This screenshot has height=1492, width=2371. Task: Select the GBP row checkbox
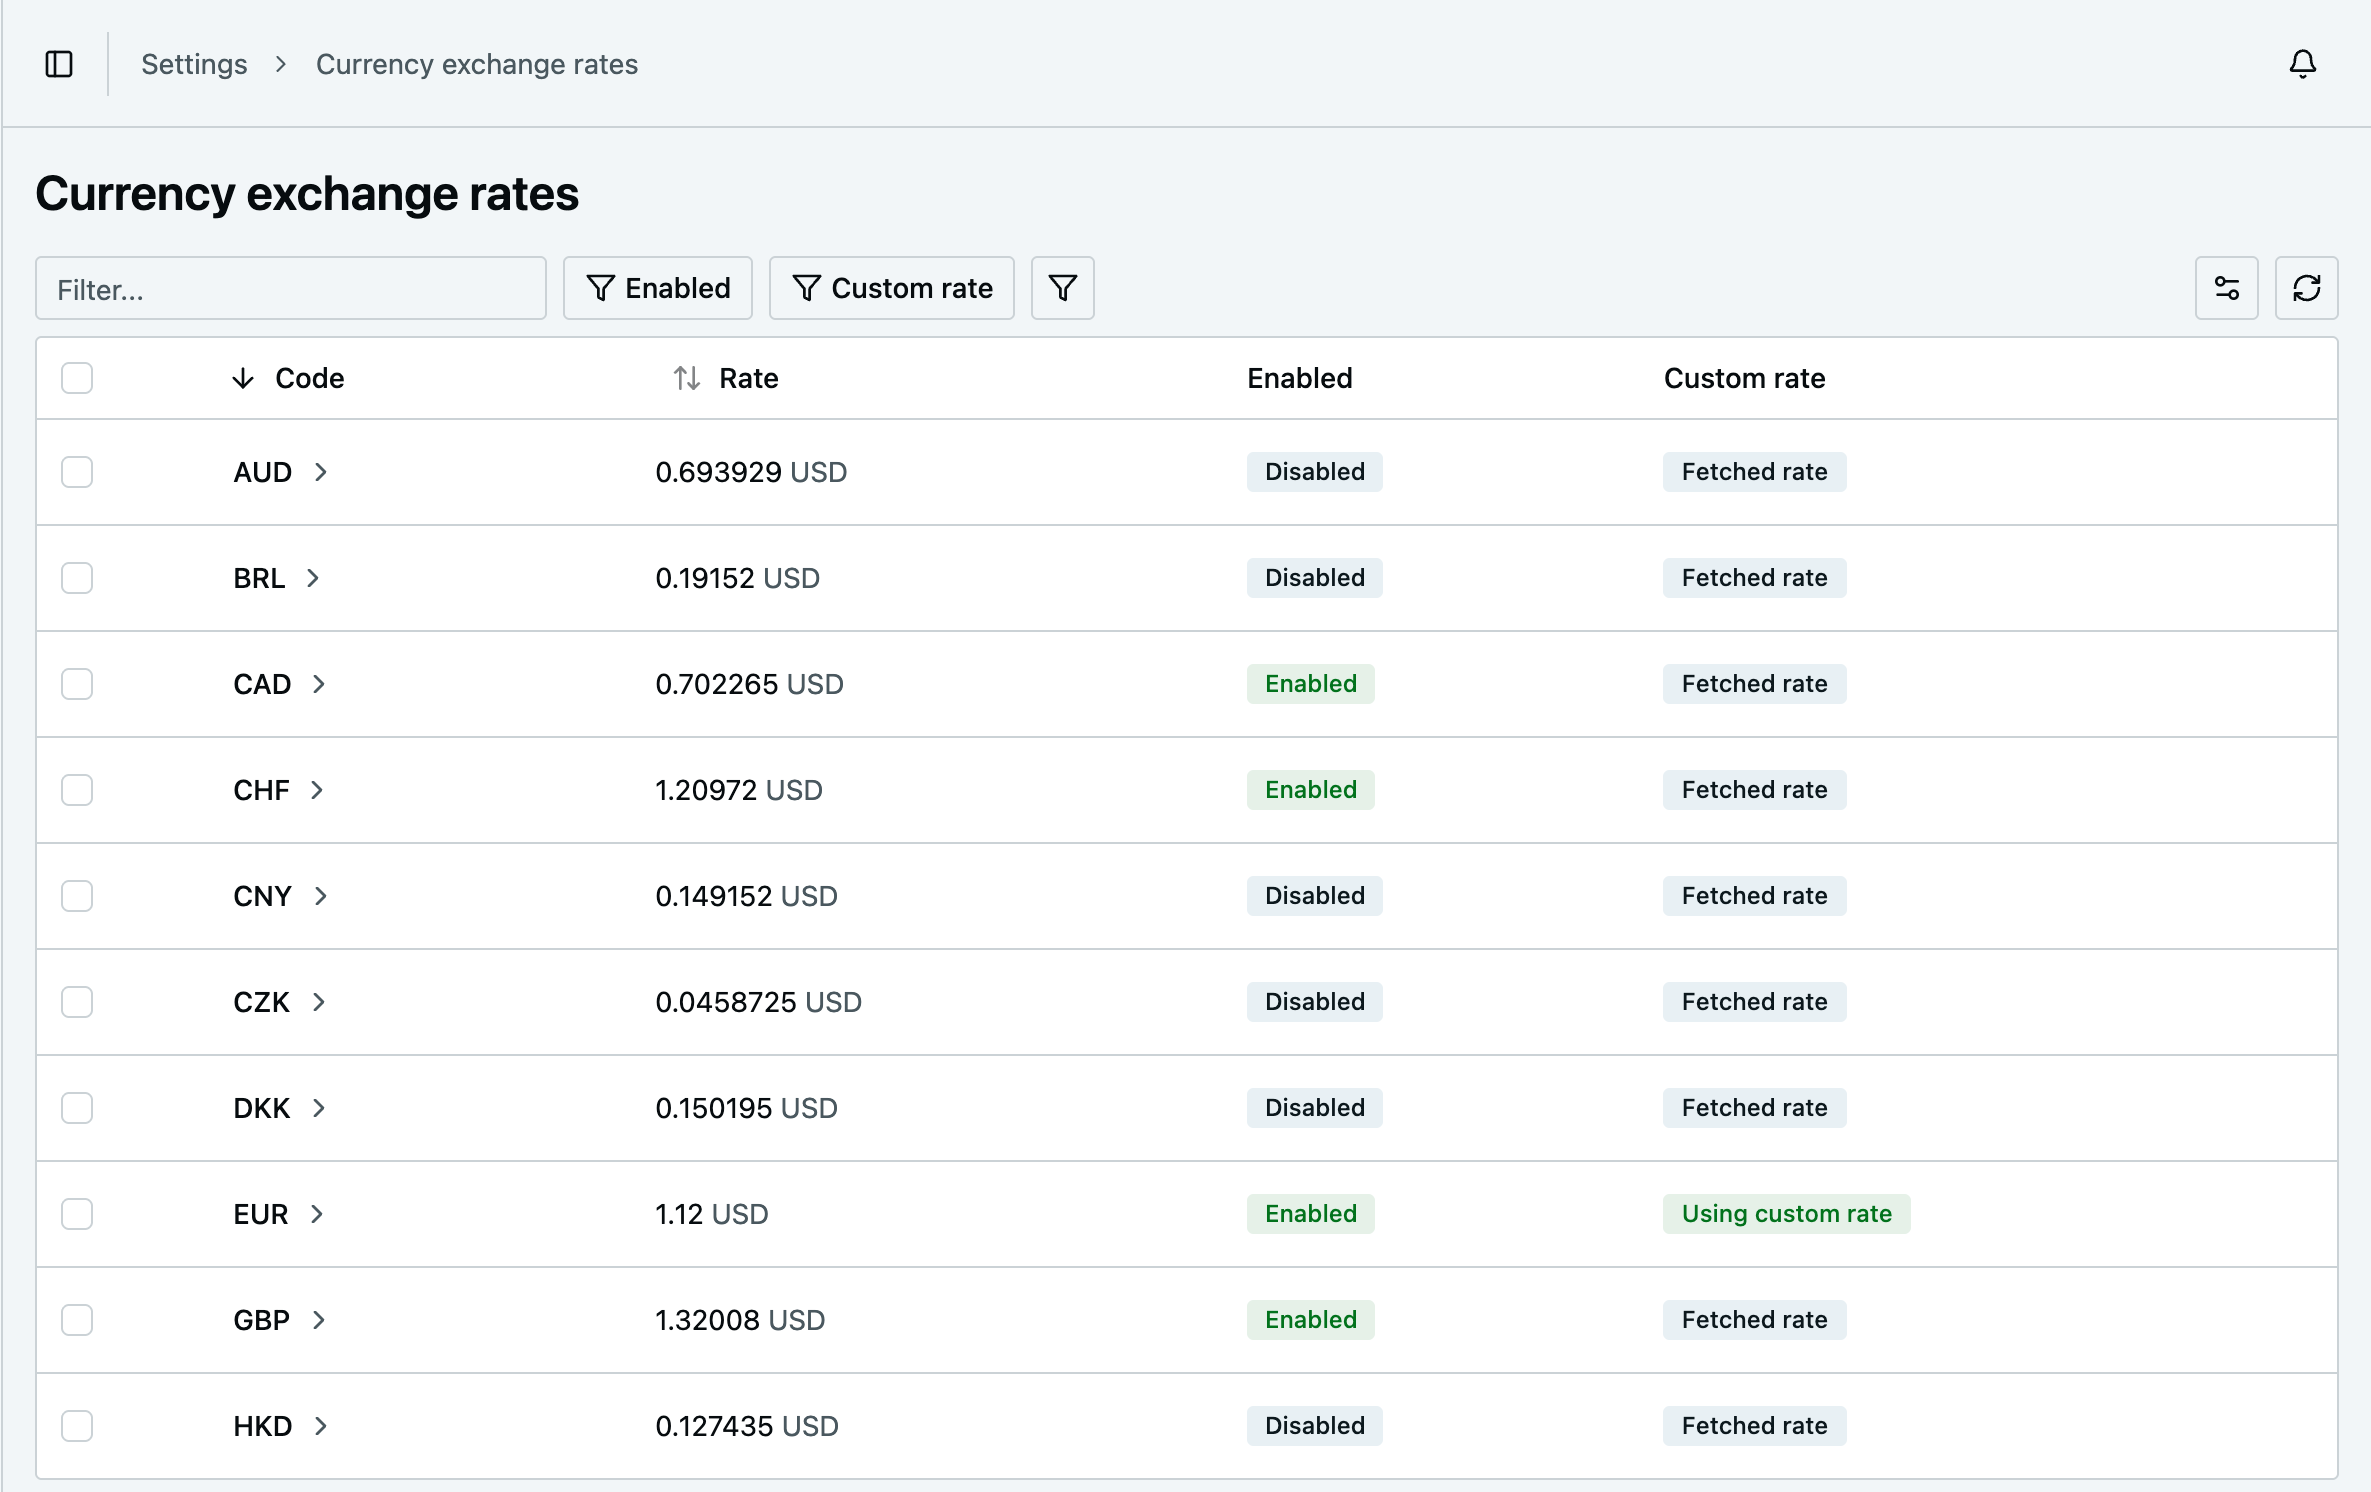pyautogui.click(x=77, y=1320)
